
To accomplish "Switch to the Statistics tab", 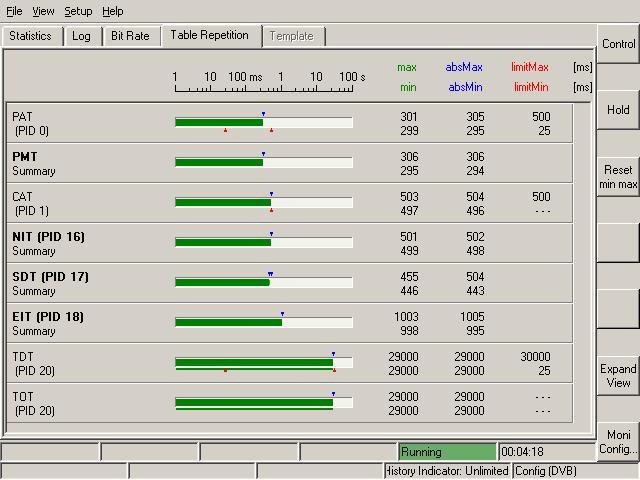I will coord(30,36).
